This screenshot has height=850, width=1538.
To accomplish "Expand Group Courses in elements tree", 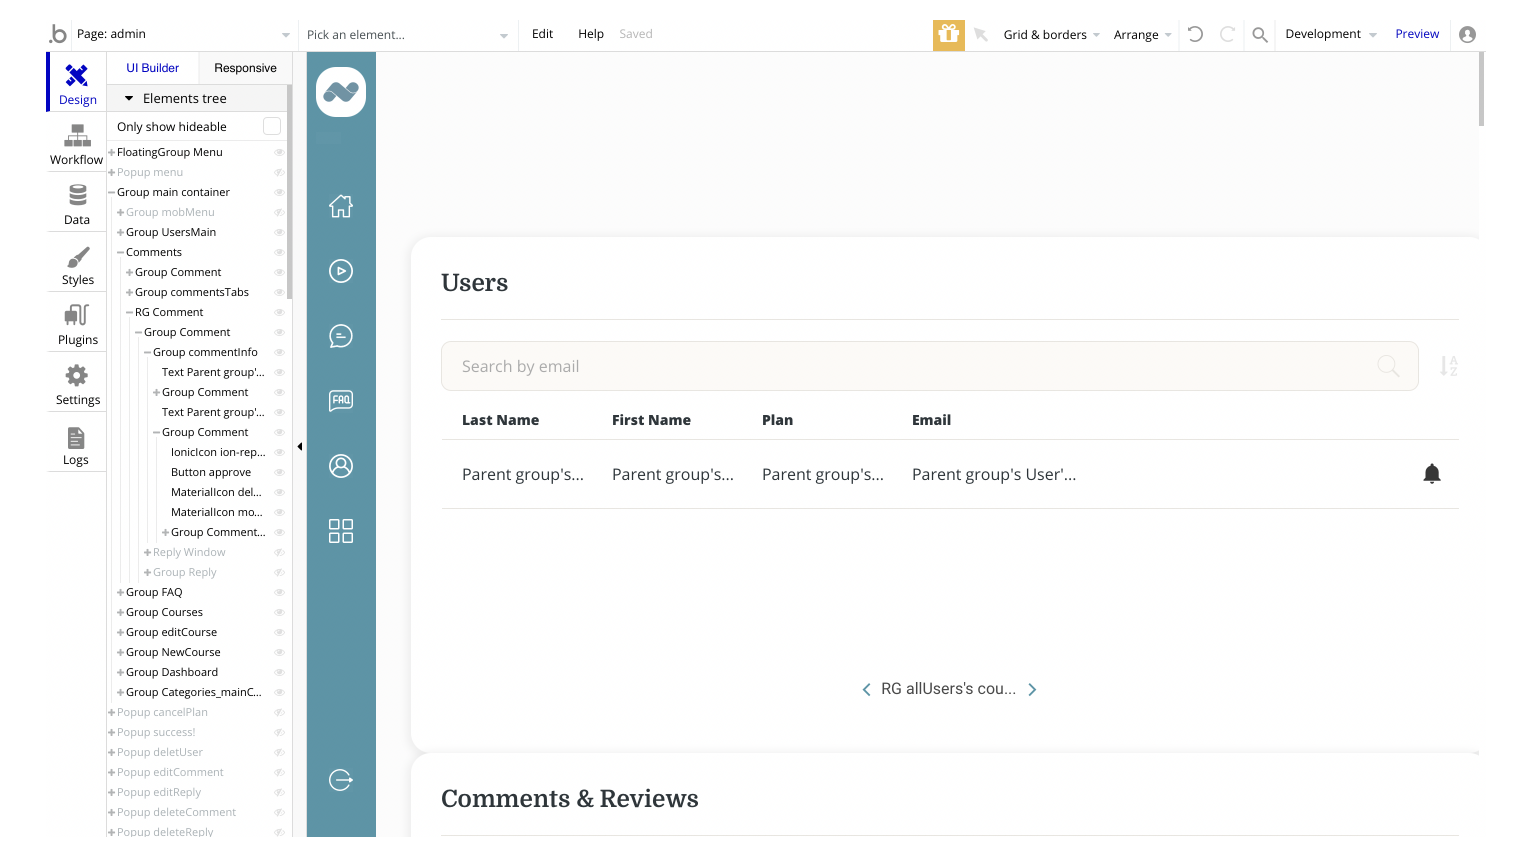I will click(121, 612).
